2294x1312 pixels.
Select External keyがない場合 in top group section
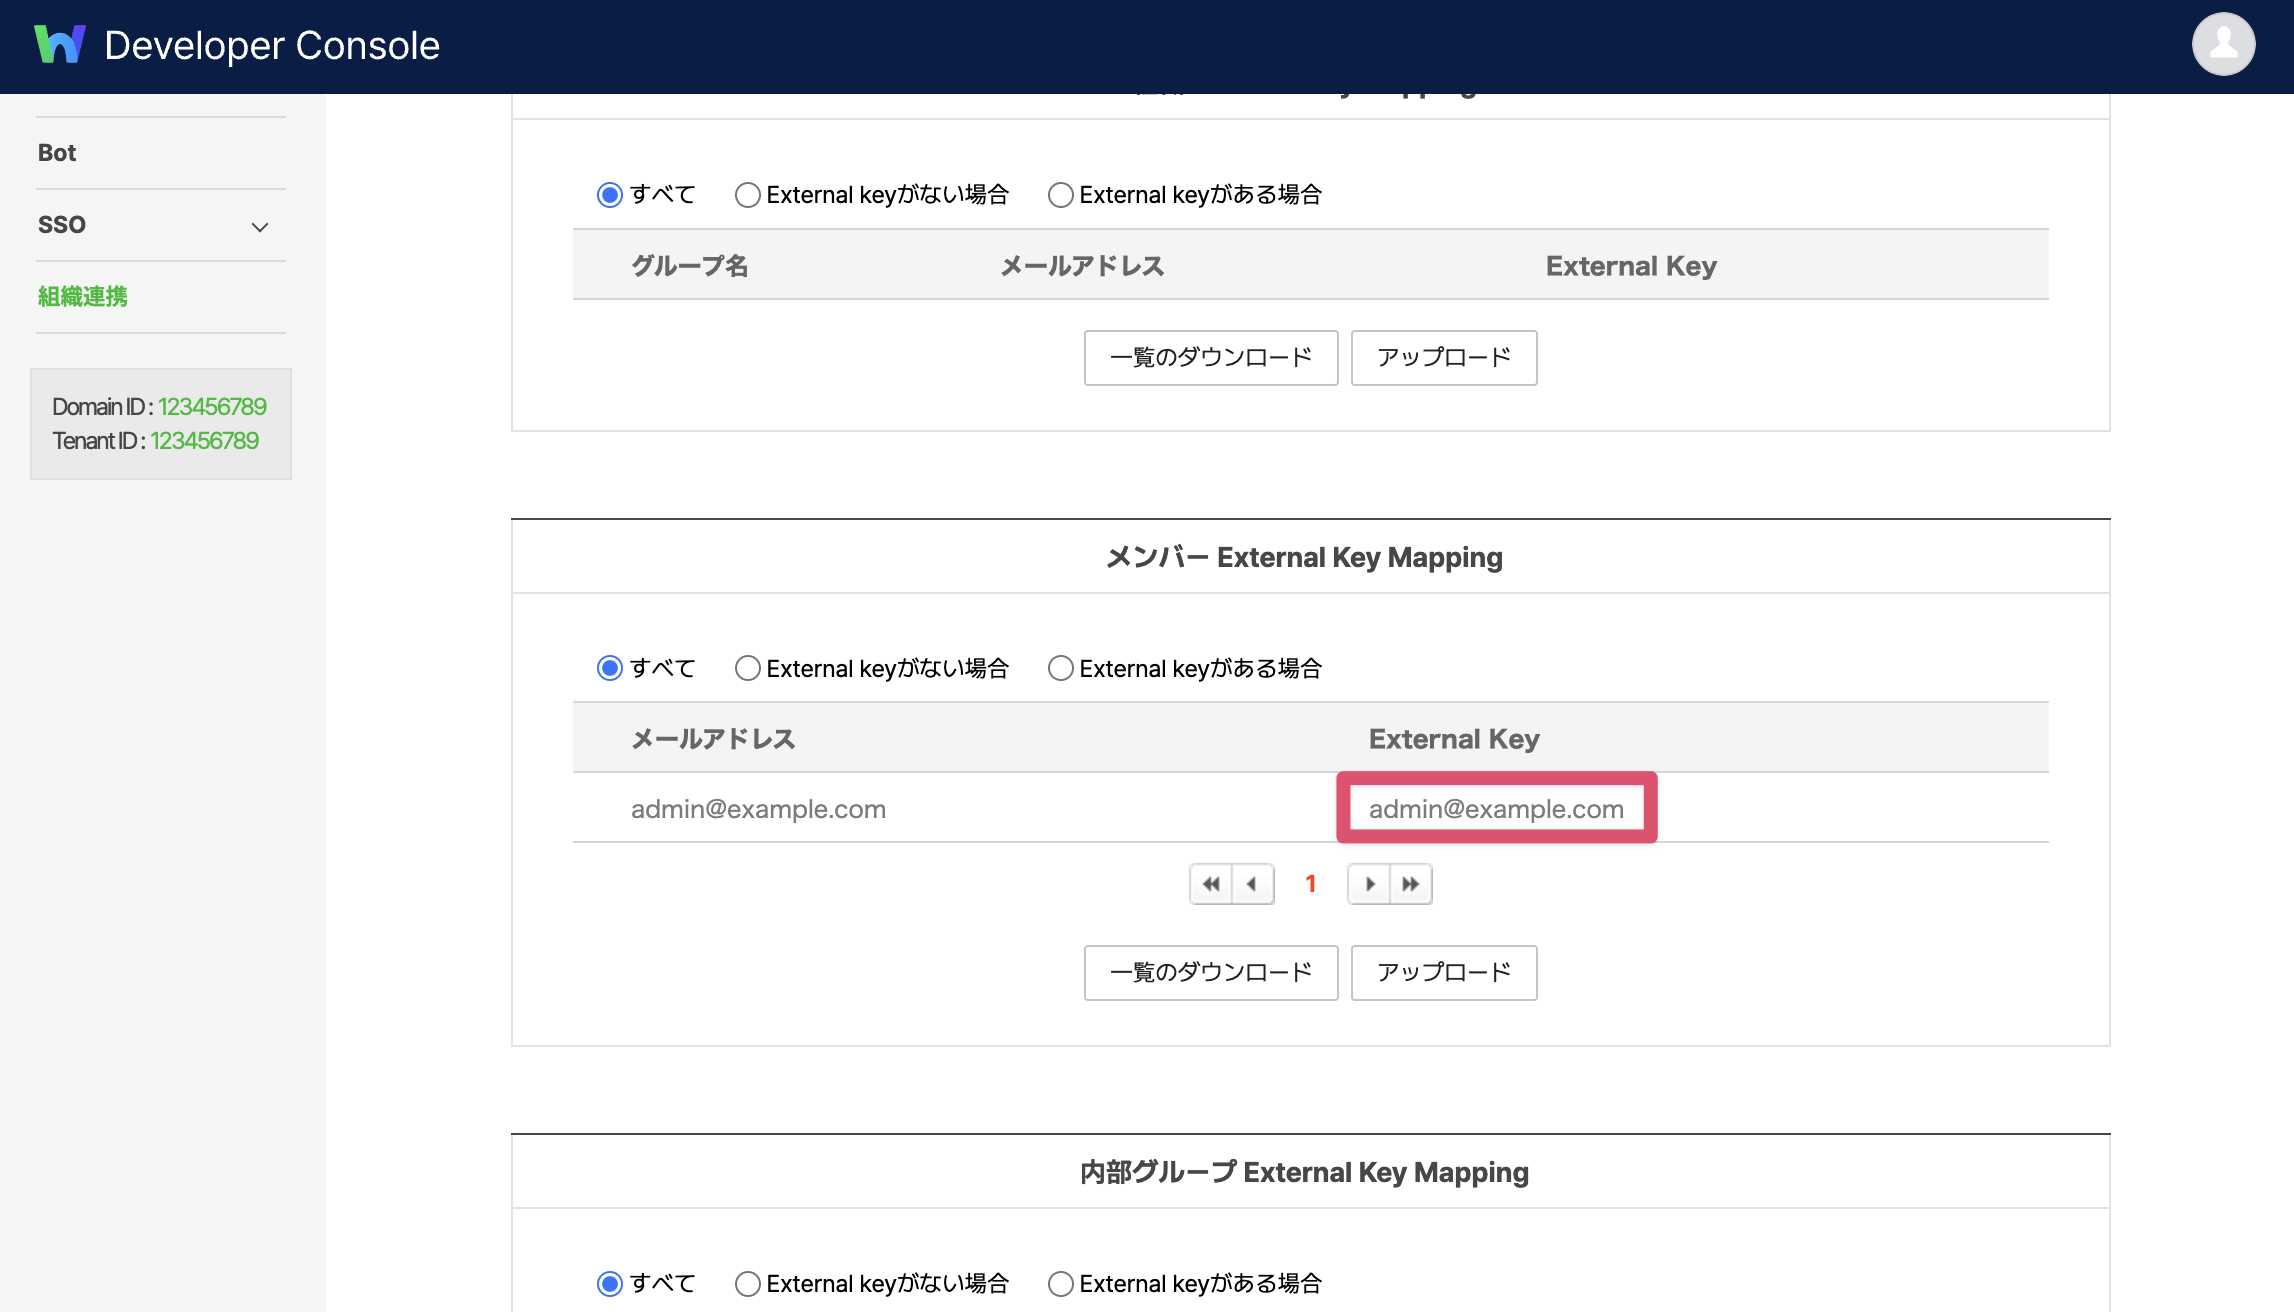[748, 195]
